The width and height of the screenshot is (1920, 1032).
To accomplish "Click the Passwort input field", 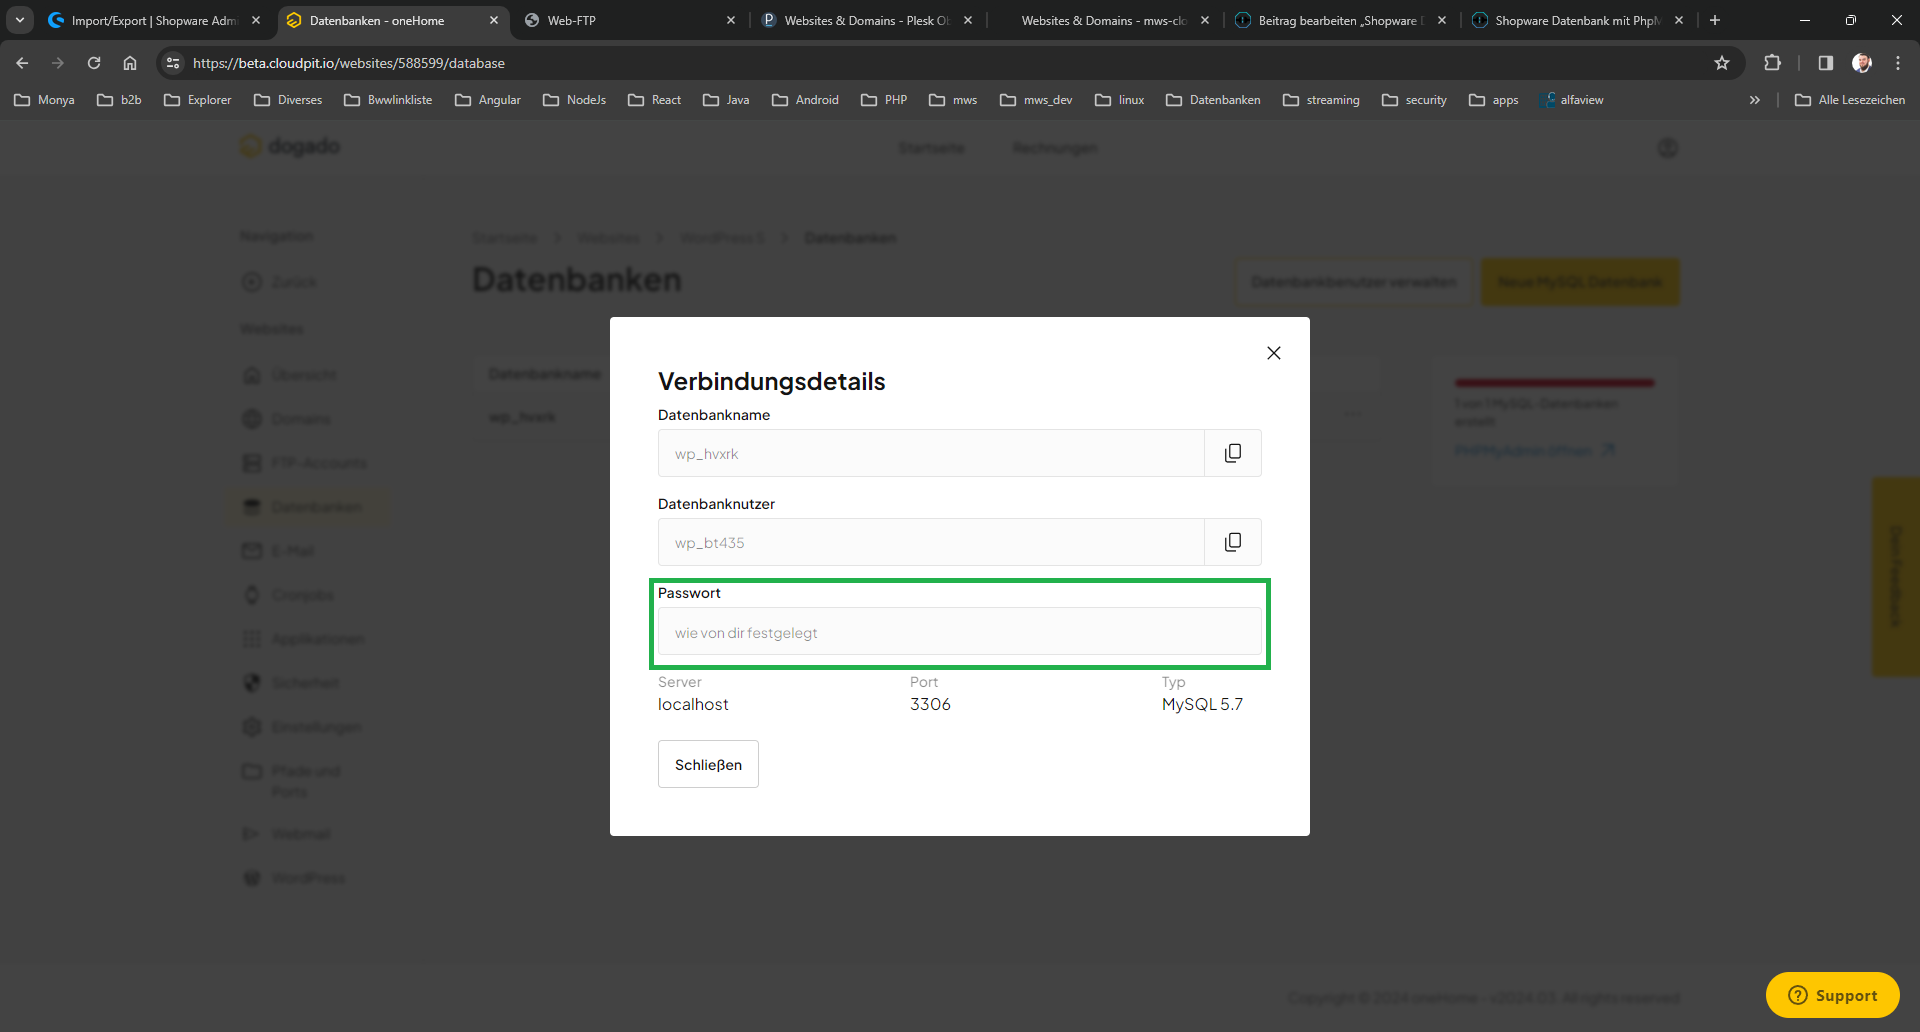I will pos(958,632).
